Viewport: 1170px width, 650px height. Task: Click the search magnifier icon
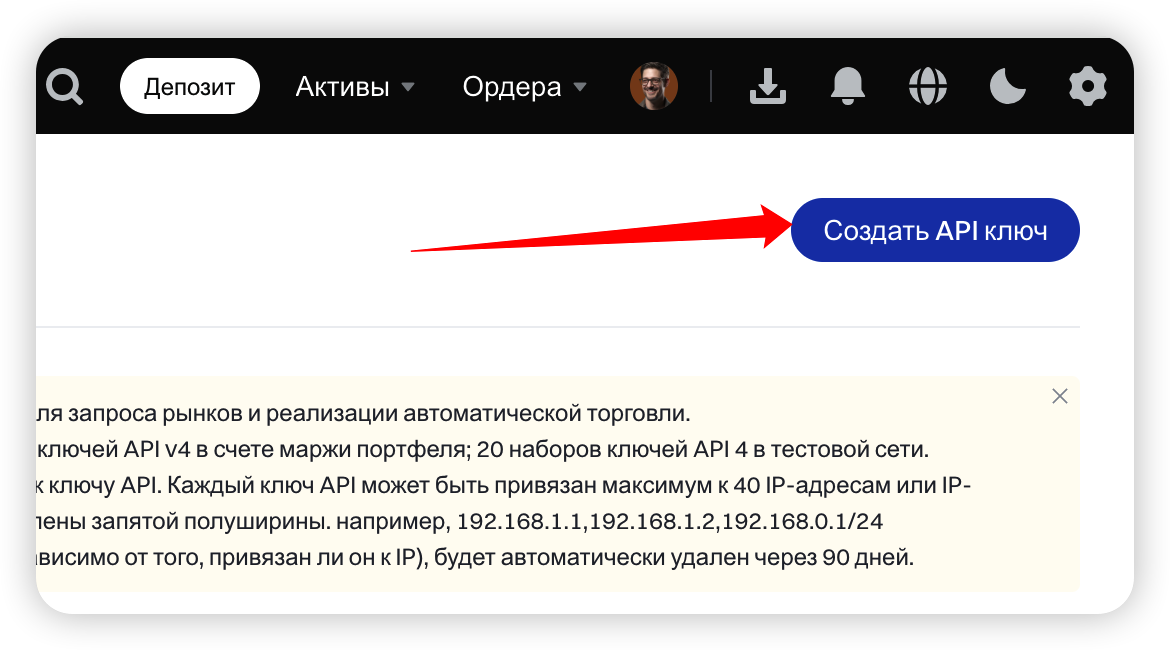65,87
